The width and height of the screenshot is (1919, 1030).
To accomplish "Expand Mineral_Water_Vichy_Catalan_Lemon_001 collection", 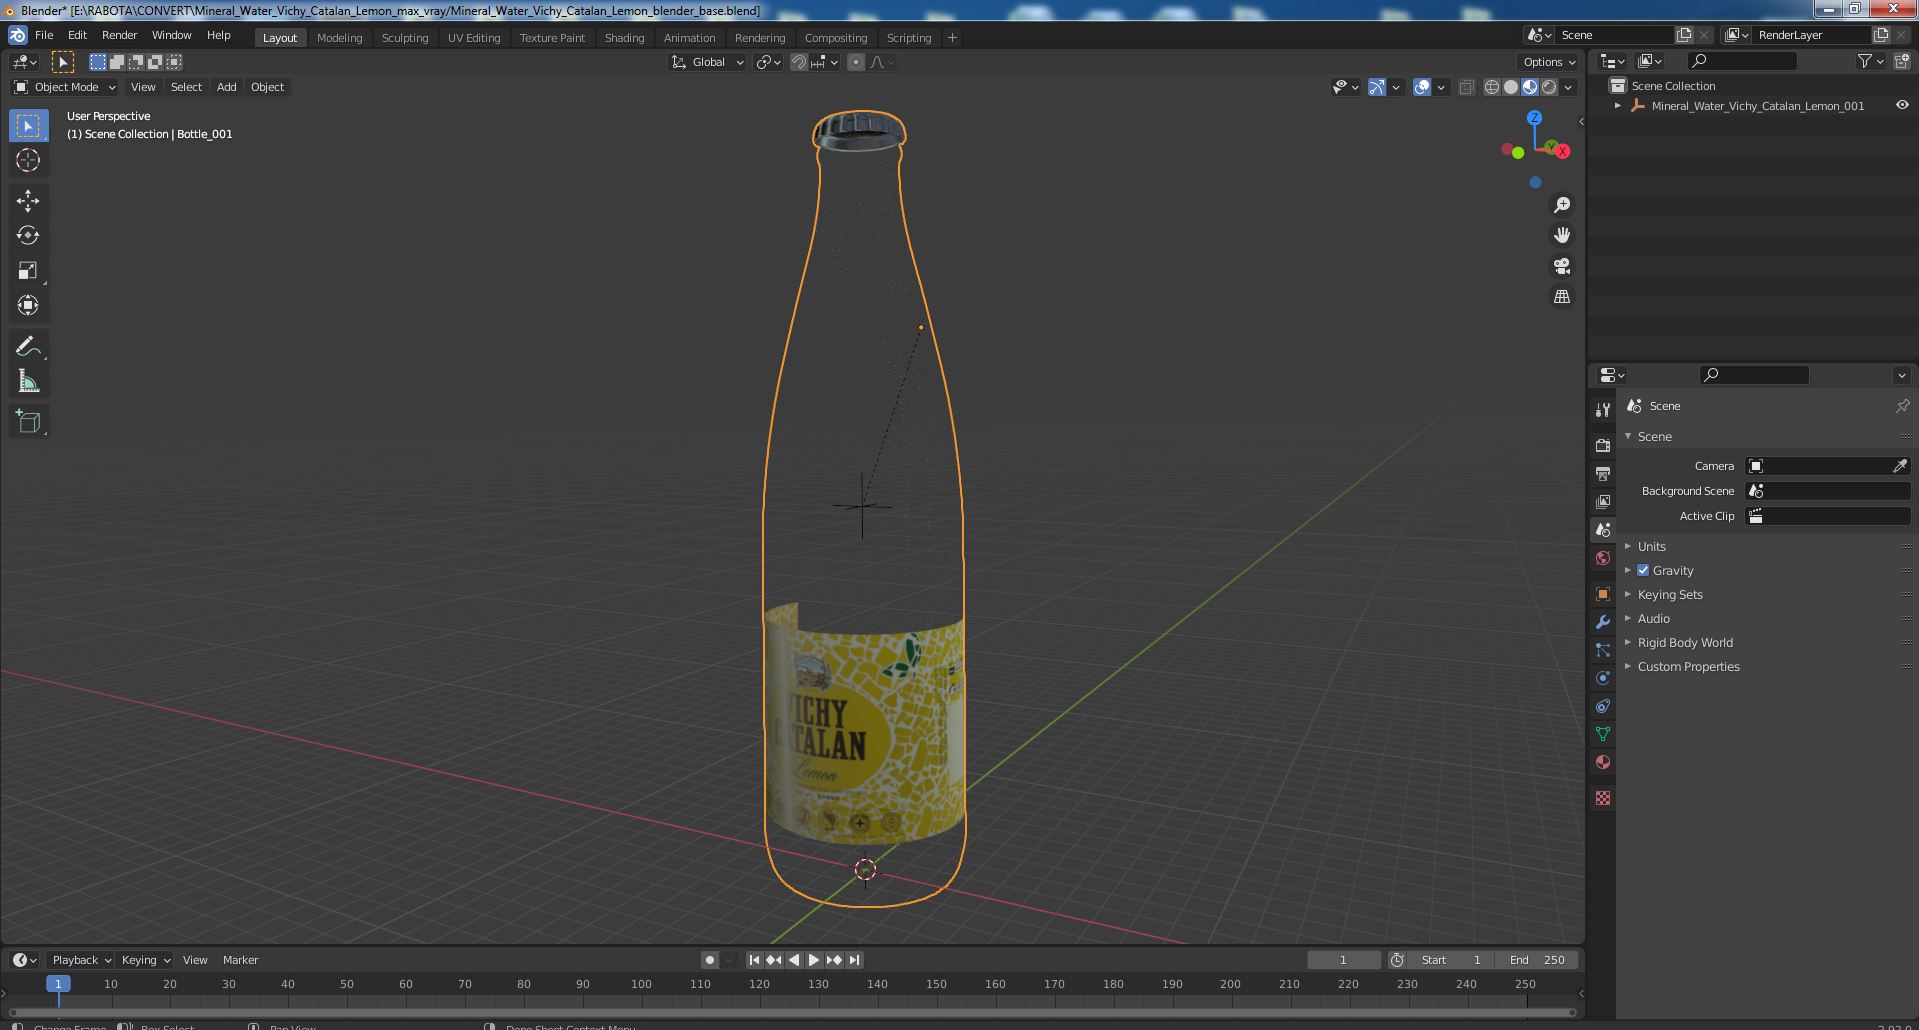I will (1617, 105).
